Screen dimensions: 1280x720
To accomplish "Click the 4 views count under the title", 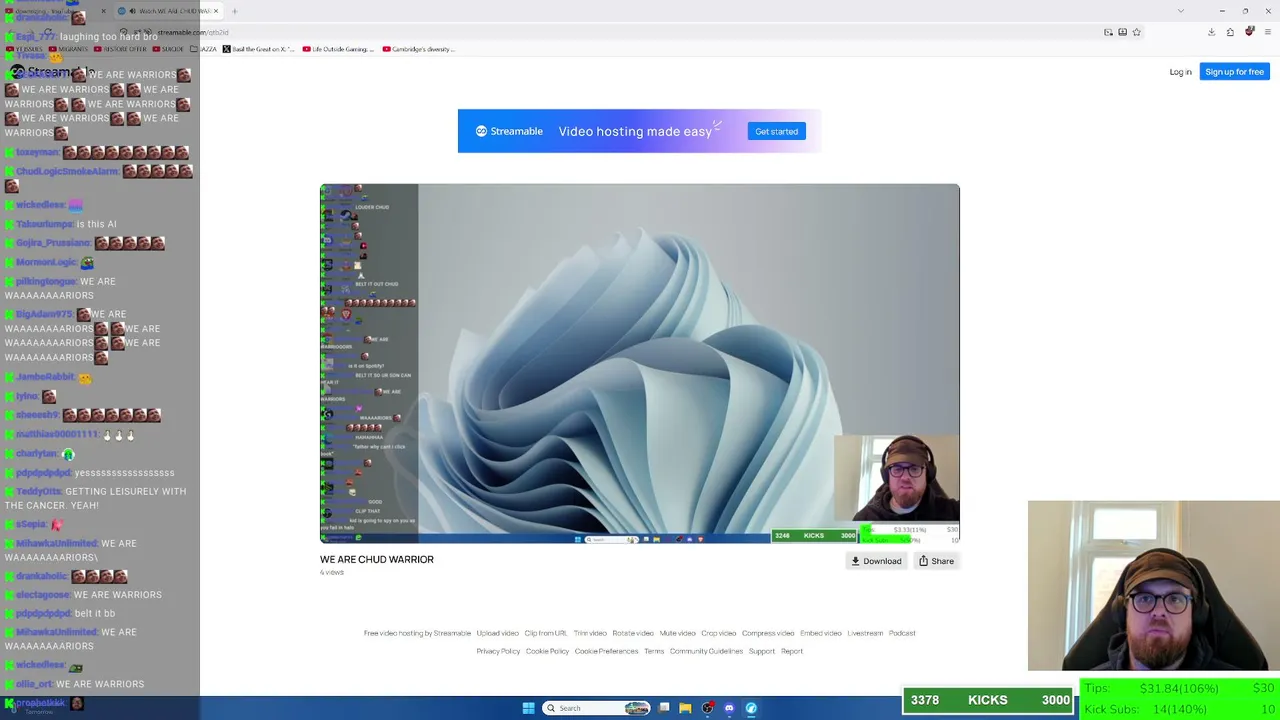I will click(332, 573).
